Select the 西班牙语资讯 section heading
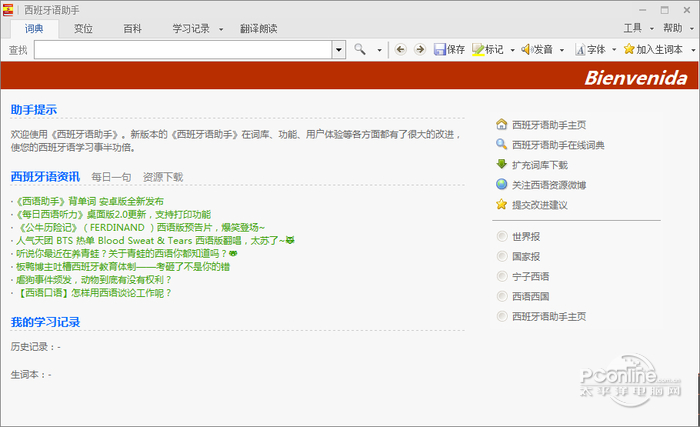700x427 pixels. pyautogui.click(x=46, y=176)
